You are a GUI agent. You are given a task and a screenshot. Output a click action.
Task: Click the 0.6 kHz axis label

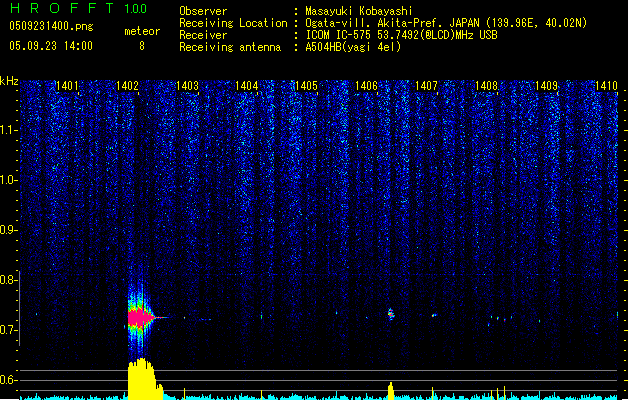pyautogui.click(x=8, y=380)
